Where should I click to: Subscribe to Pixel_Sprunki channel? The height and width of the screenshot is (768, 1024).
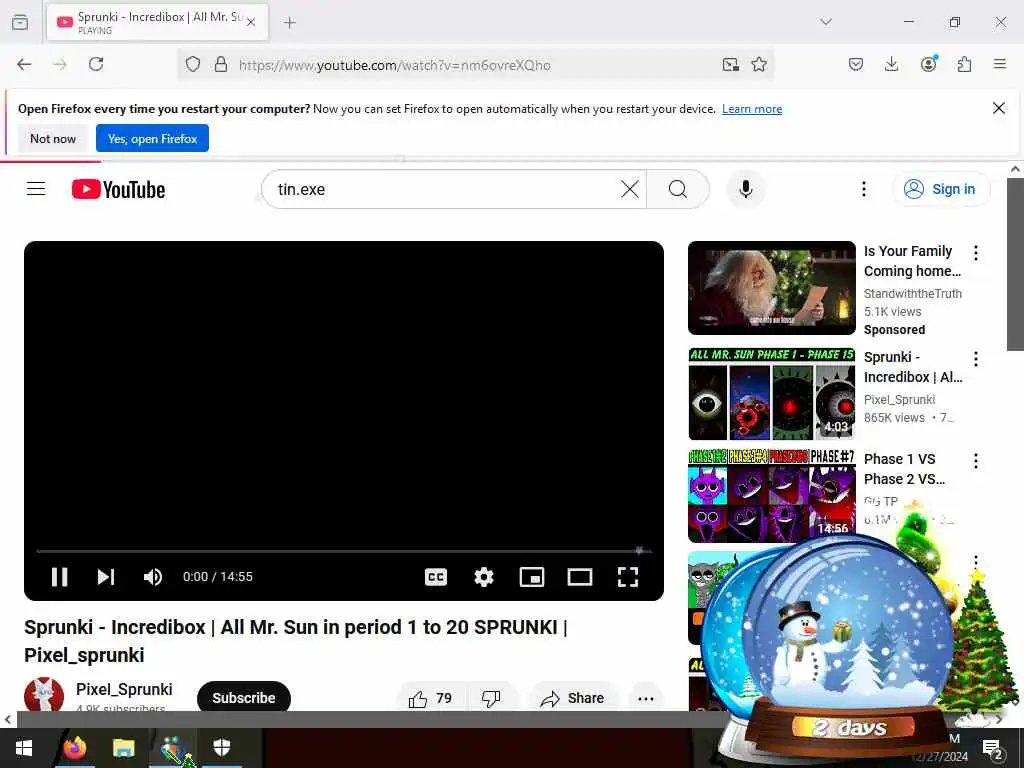pos(244,697)
